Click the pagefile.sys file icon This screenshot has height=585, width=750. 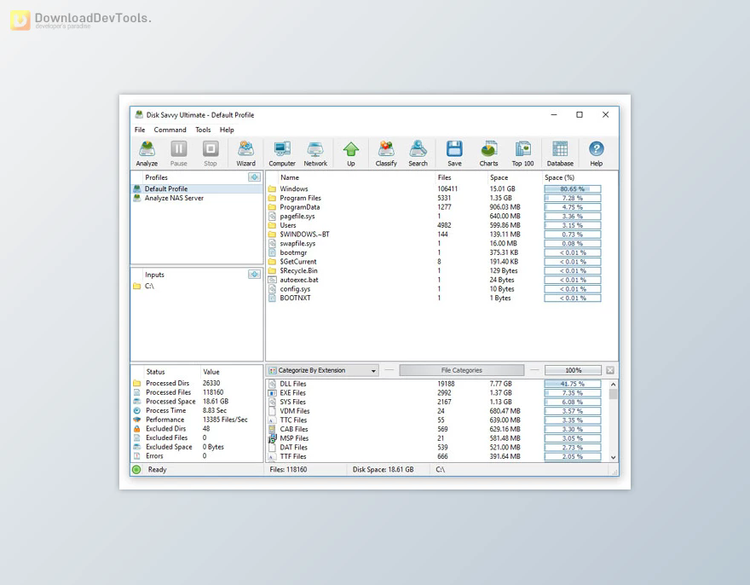pyautogui.click(x=272, y=216)
